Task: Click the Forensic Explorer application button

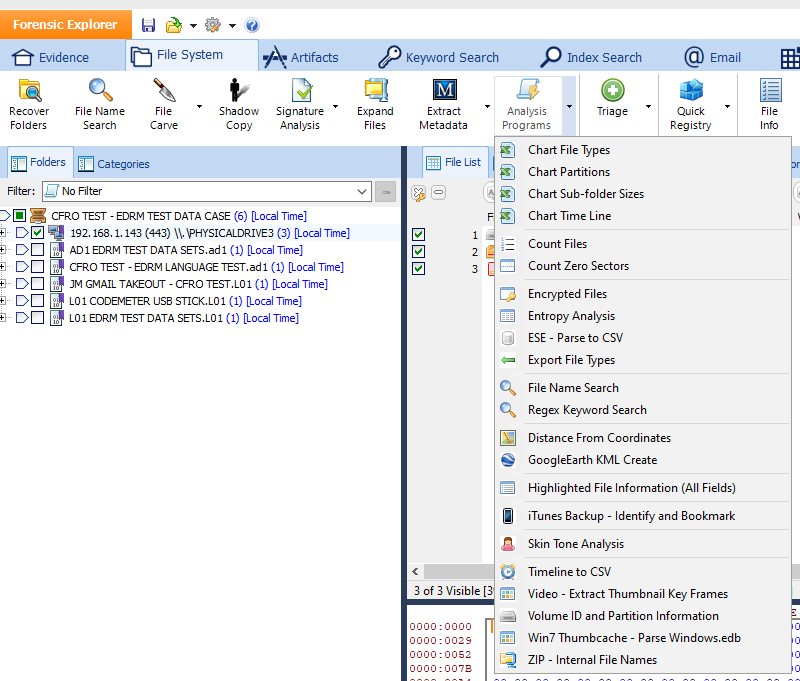Action: [x=65, y=25]
